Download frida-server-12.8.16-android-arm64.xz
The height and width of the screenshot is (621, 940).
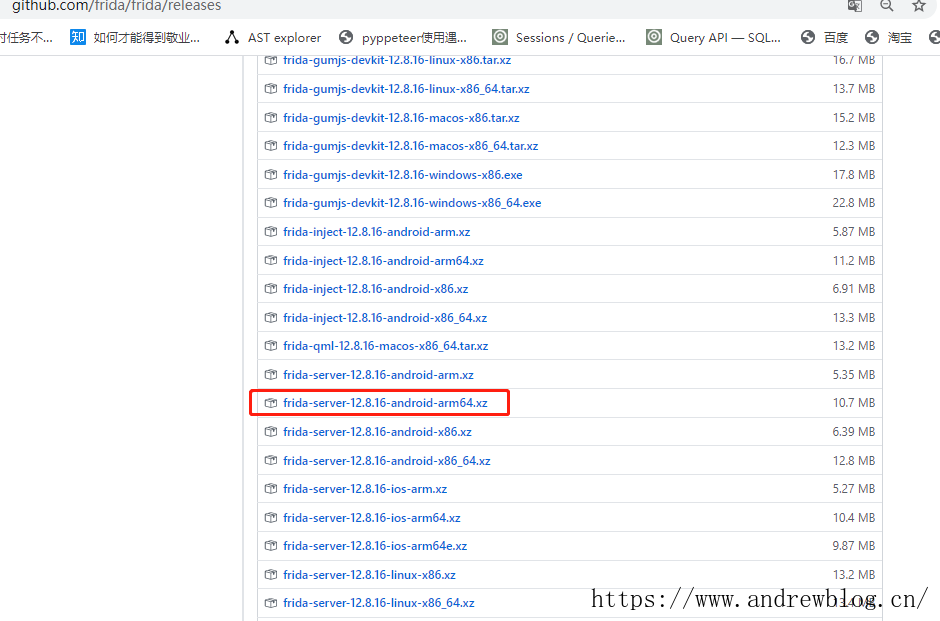pos(385,403)
